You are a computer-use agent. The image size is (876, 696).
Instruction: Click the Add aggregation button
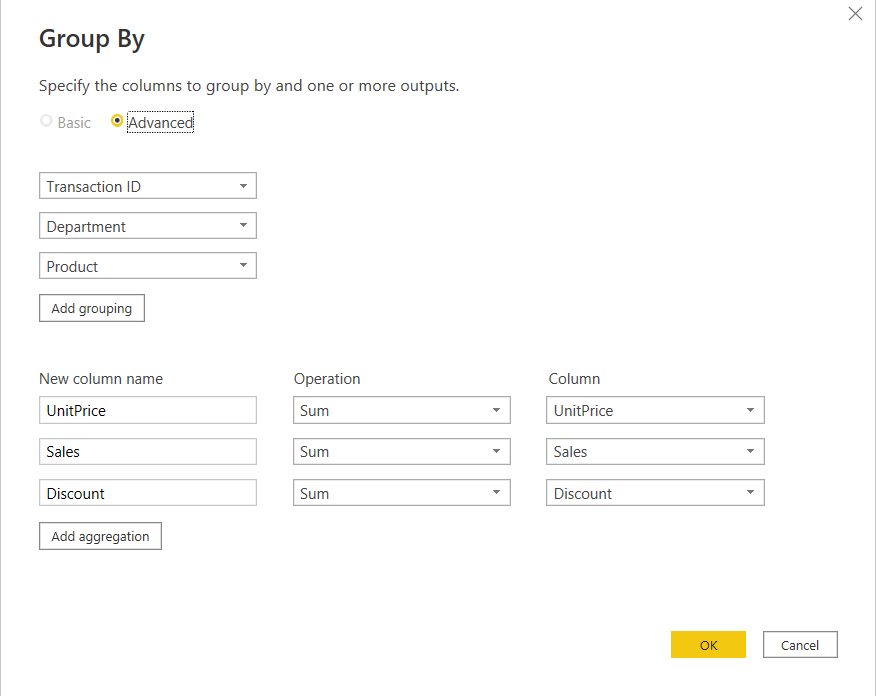(x=100, y=536)
